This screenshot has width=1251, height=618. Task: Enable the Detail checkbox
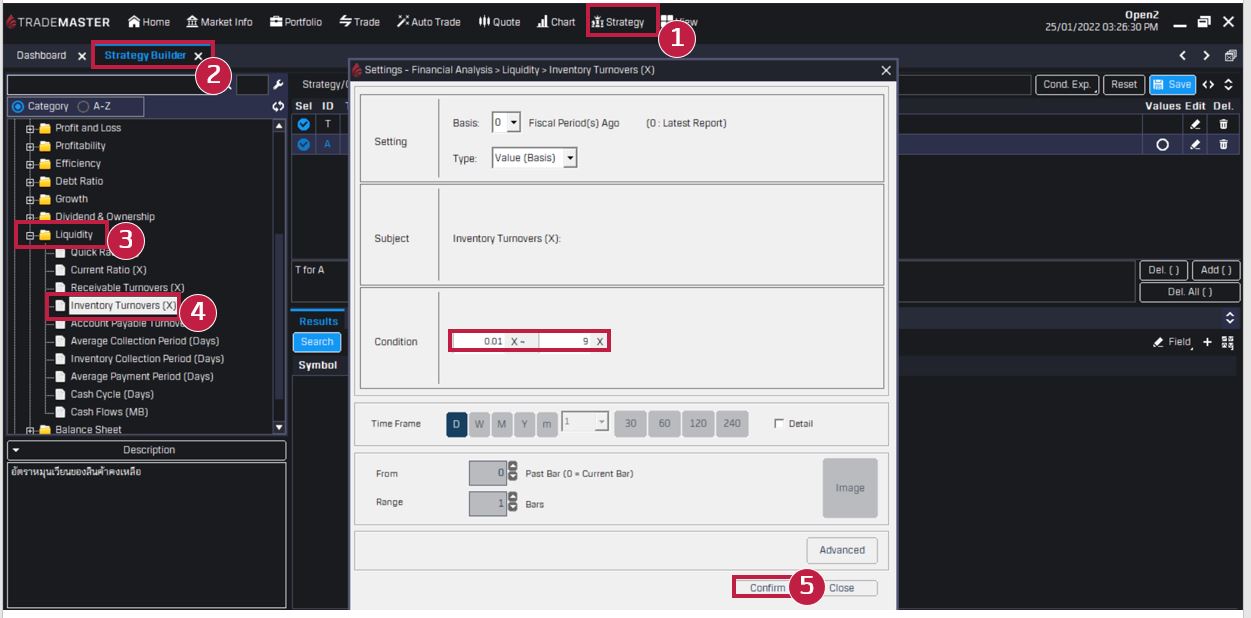point(780,424)
